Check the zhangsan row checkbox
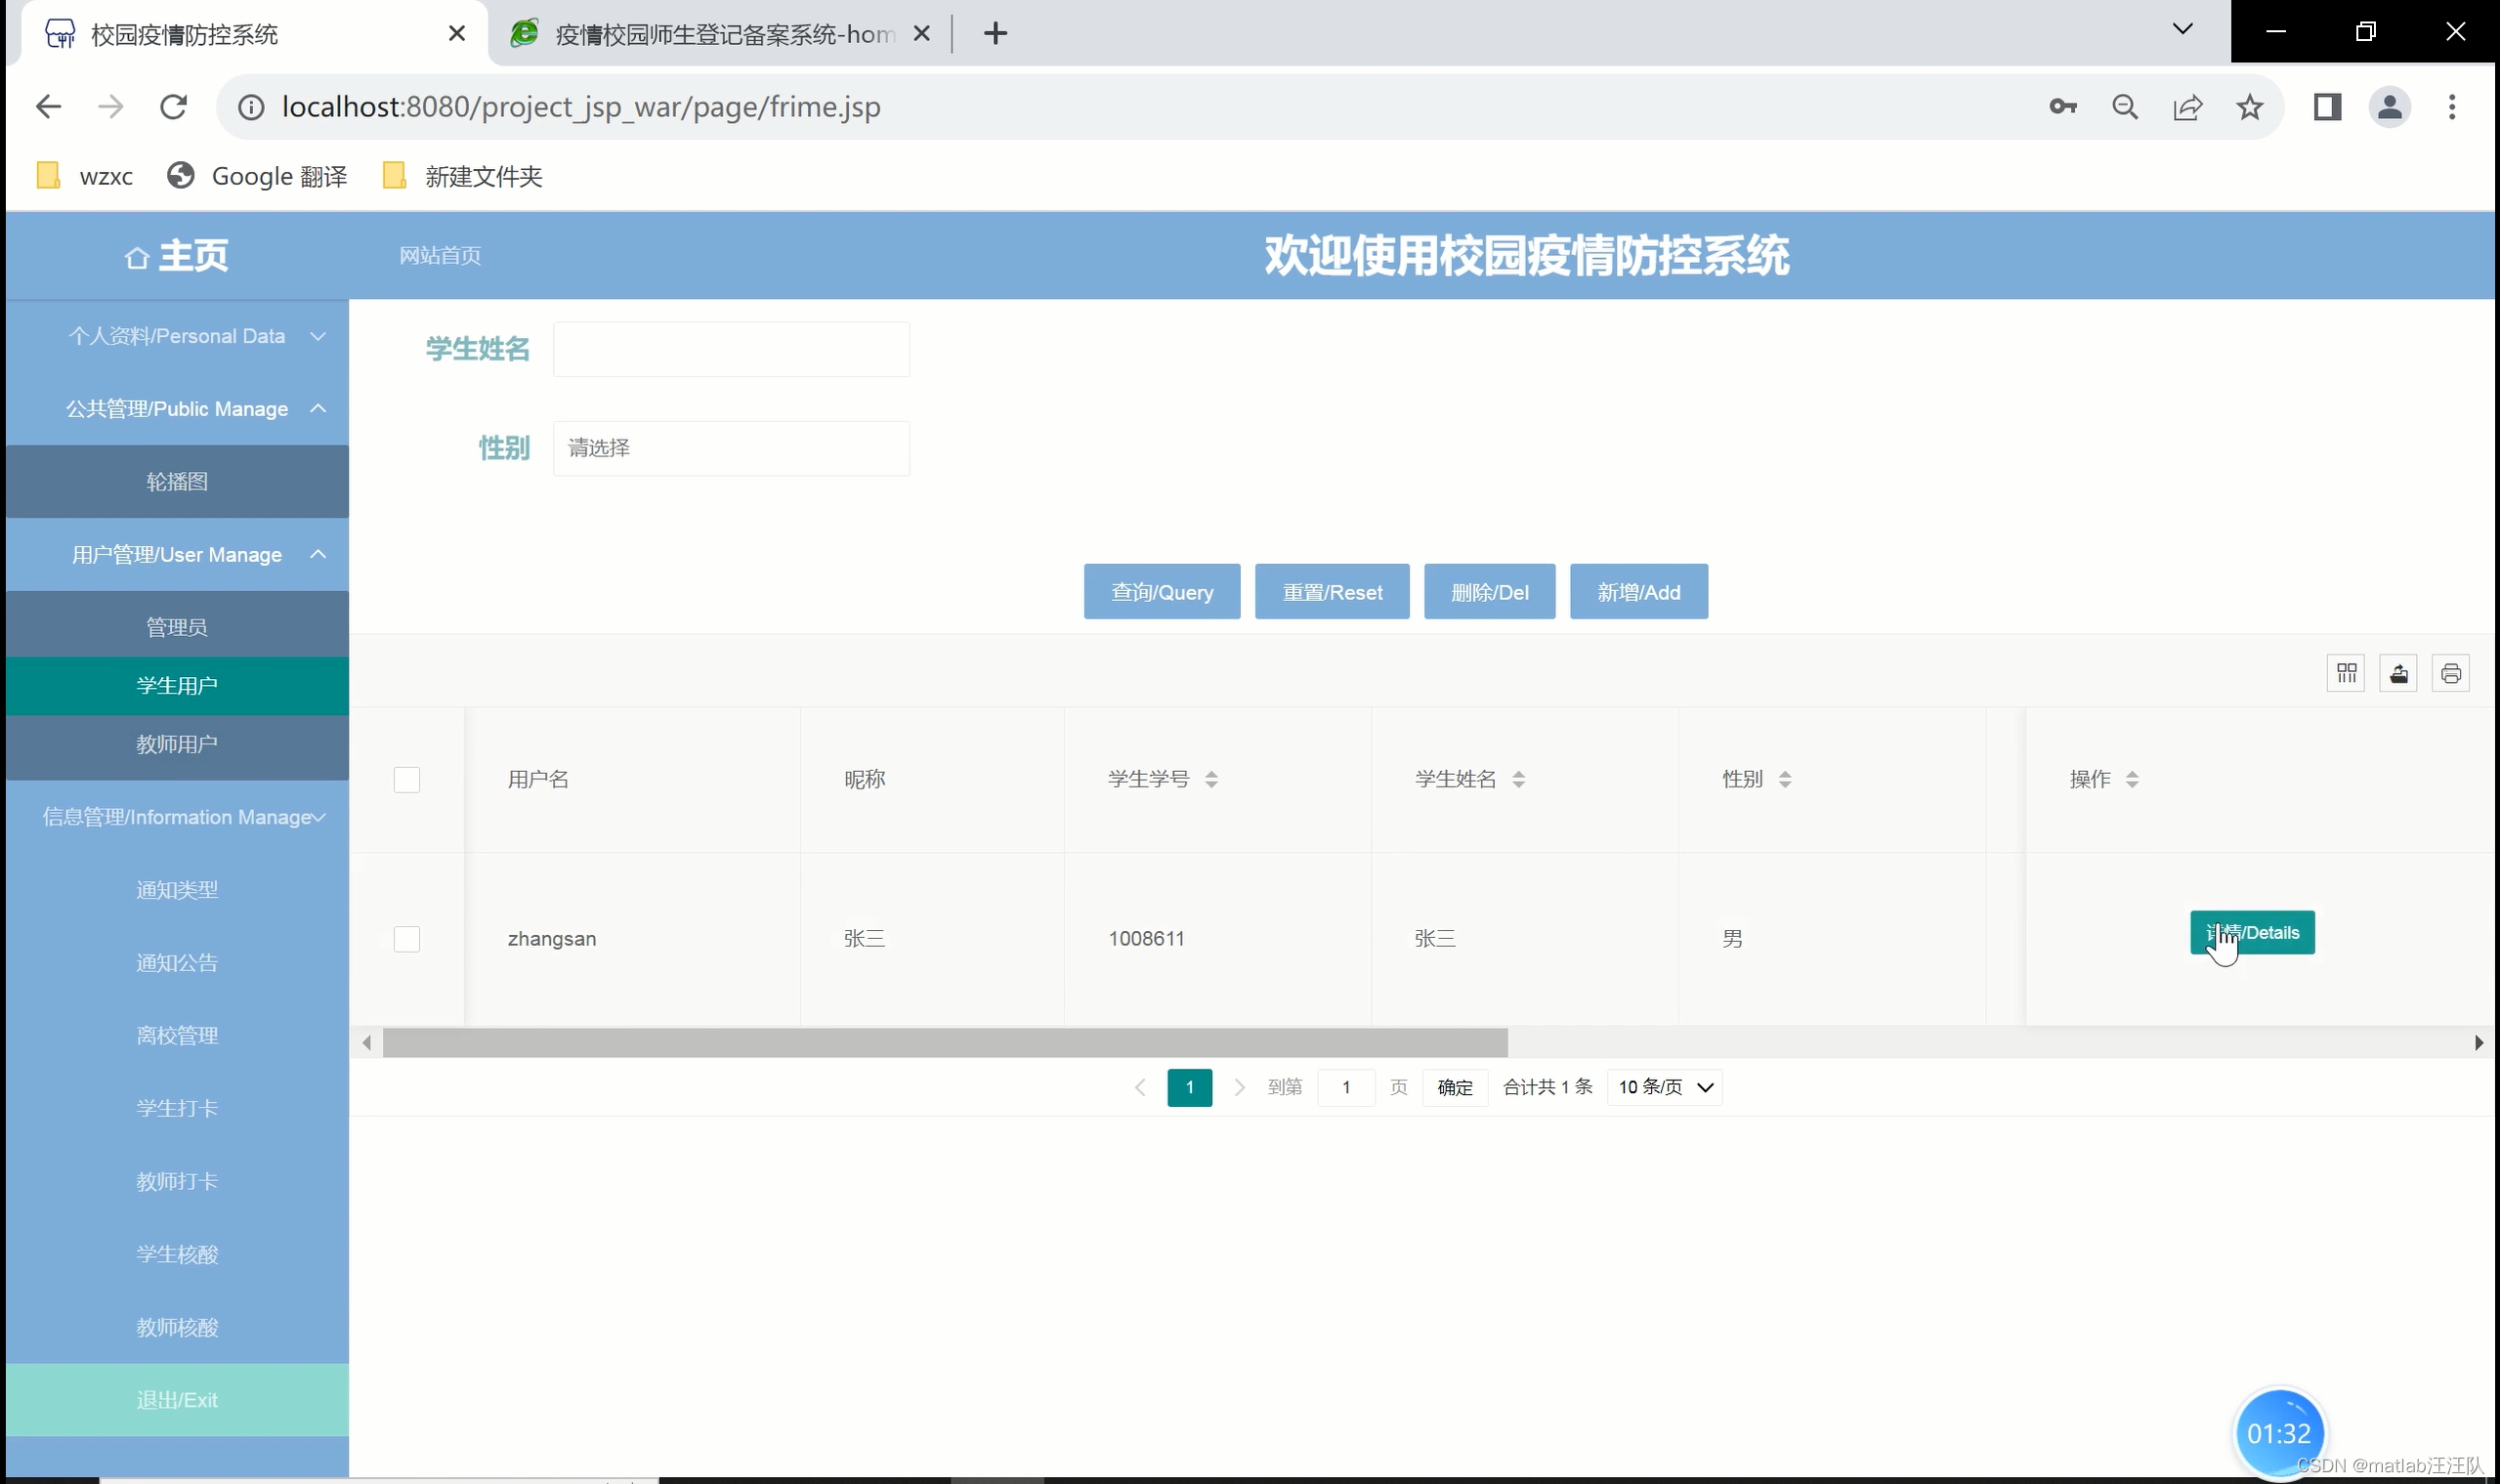Viewport: 2500px width, 1484px height. pyautogui.click(x=407, y=939)
